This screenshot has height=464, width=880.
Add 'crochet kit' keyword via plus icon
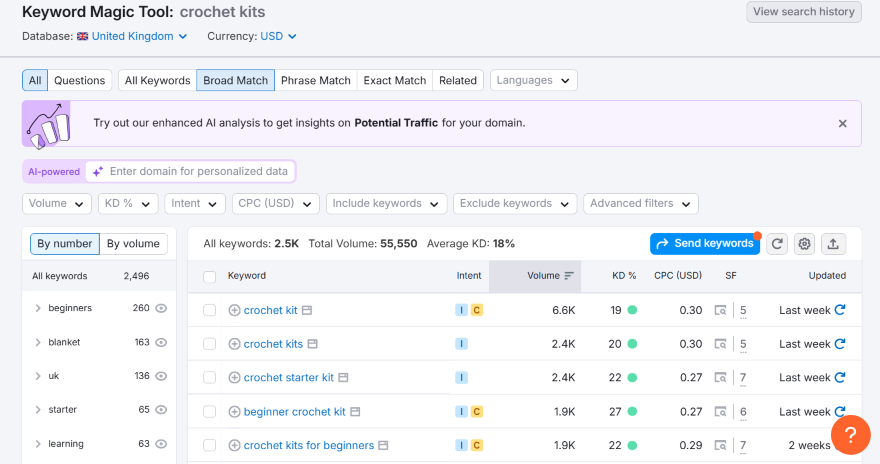235,310
